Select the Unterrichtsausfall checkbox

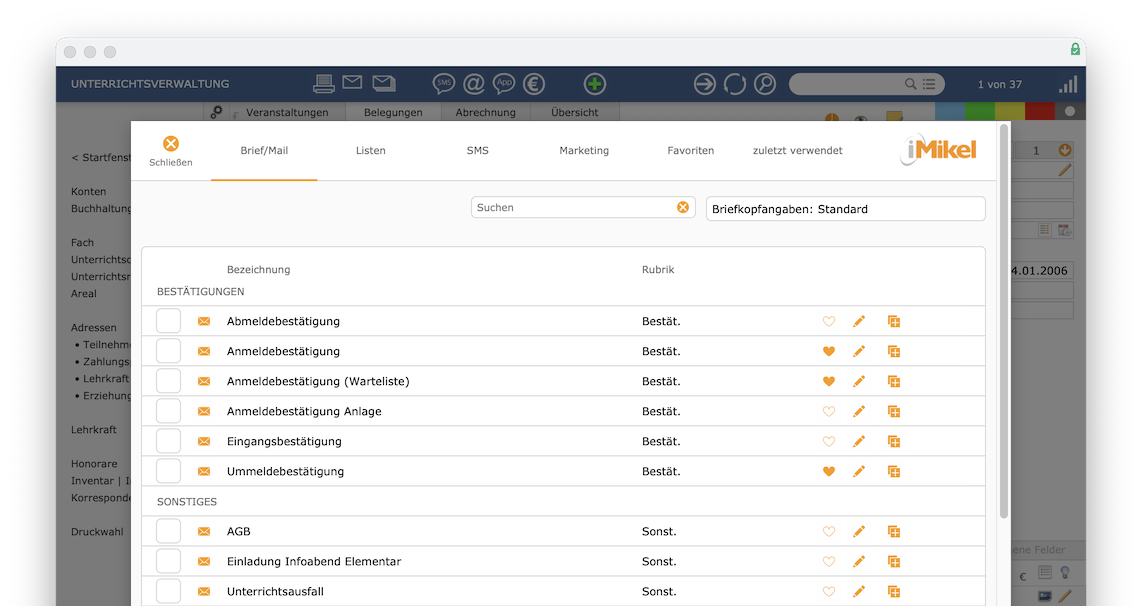coord(168,591)
